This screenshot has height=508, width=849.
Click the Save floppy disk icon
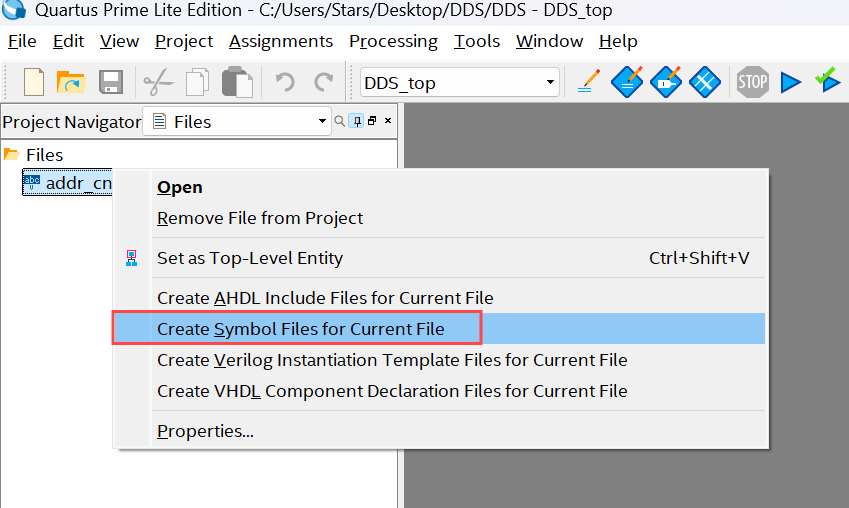click(111, 82)
